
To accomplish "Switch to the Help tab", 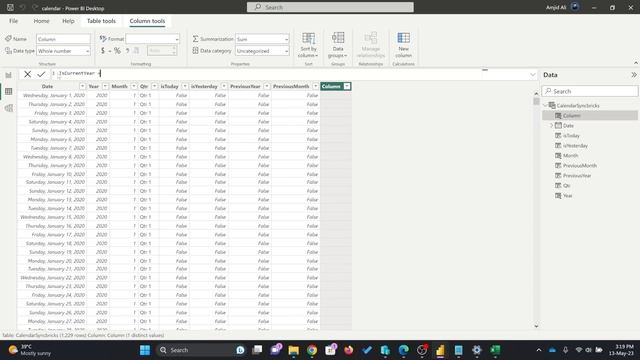I will [x=68, y=21].
